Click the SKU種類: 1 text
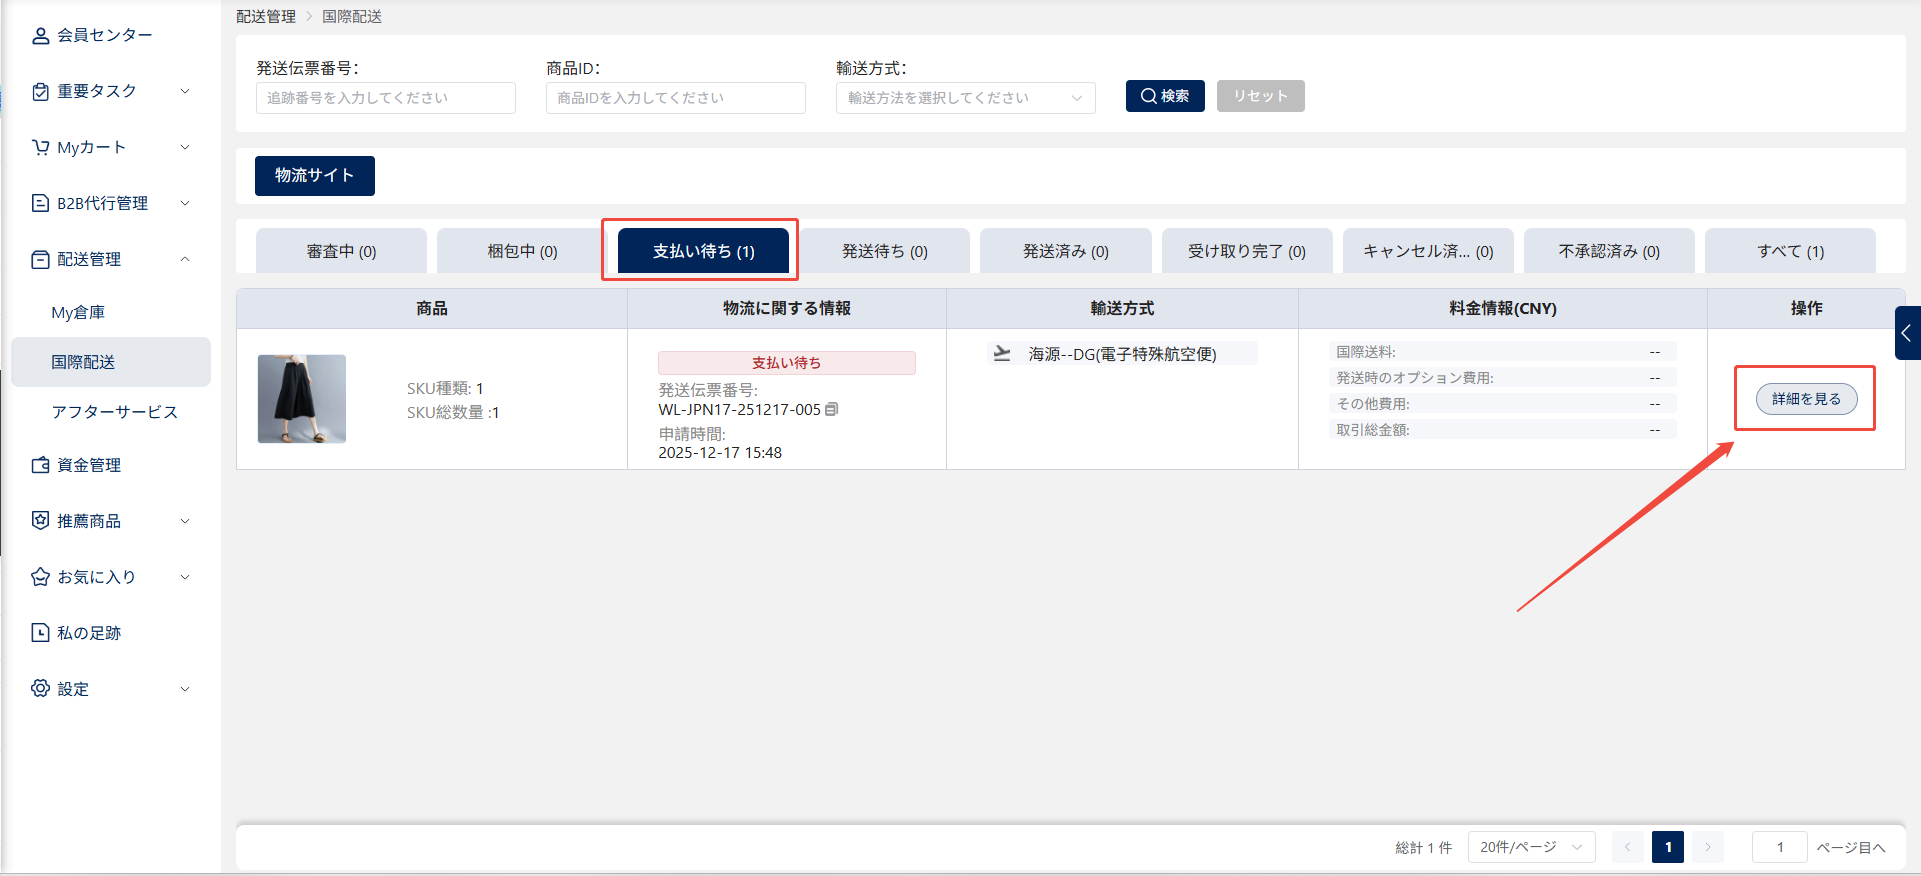The width and height of the screenshot is (1921, 876). coord(445,389)
